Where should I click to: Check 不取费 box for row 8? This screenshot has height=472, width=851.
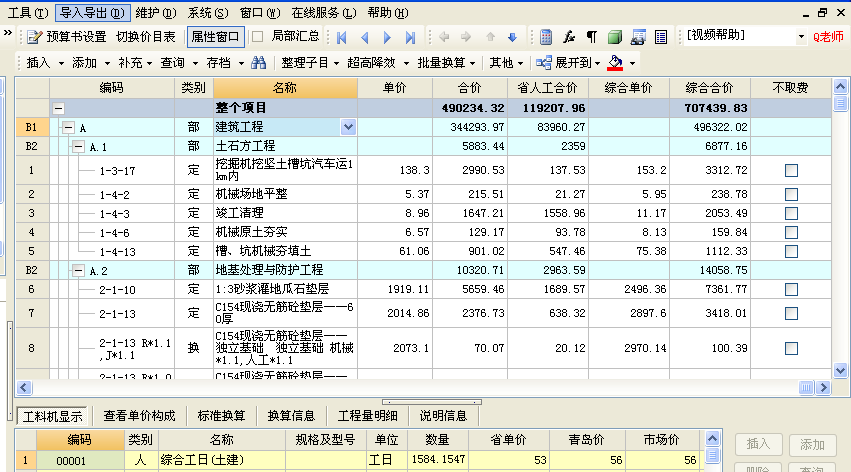point(791,348)
